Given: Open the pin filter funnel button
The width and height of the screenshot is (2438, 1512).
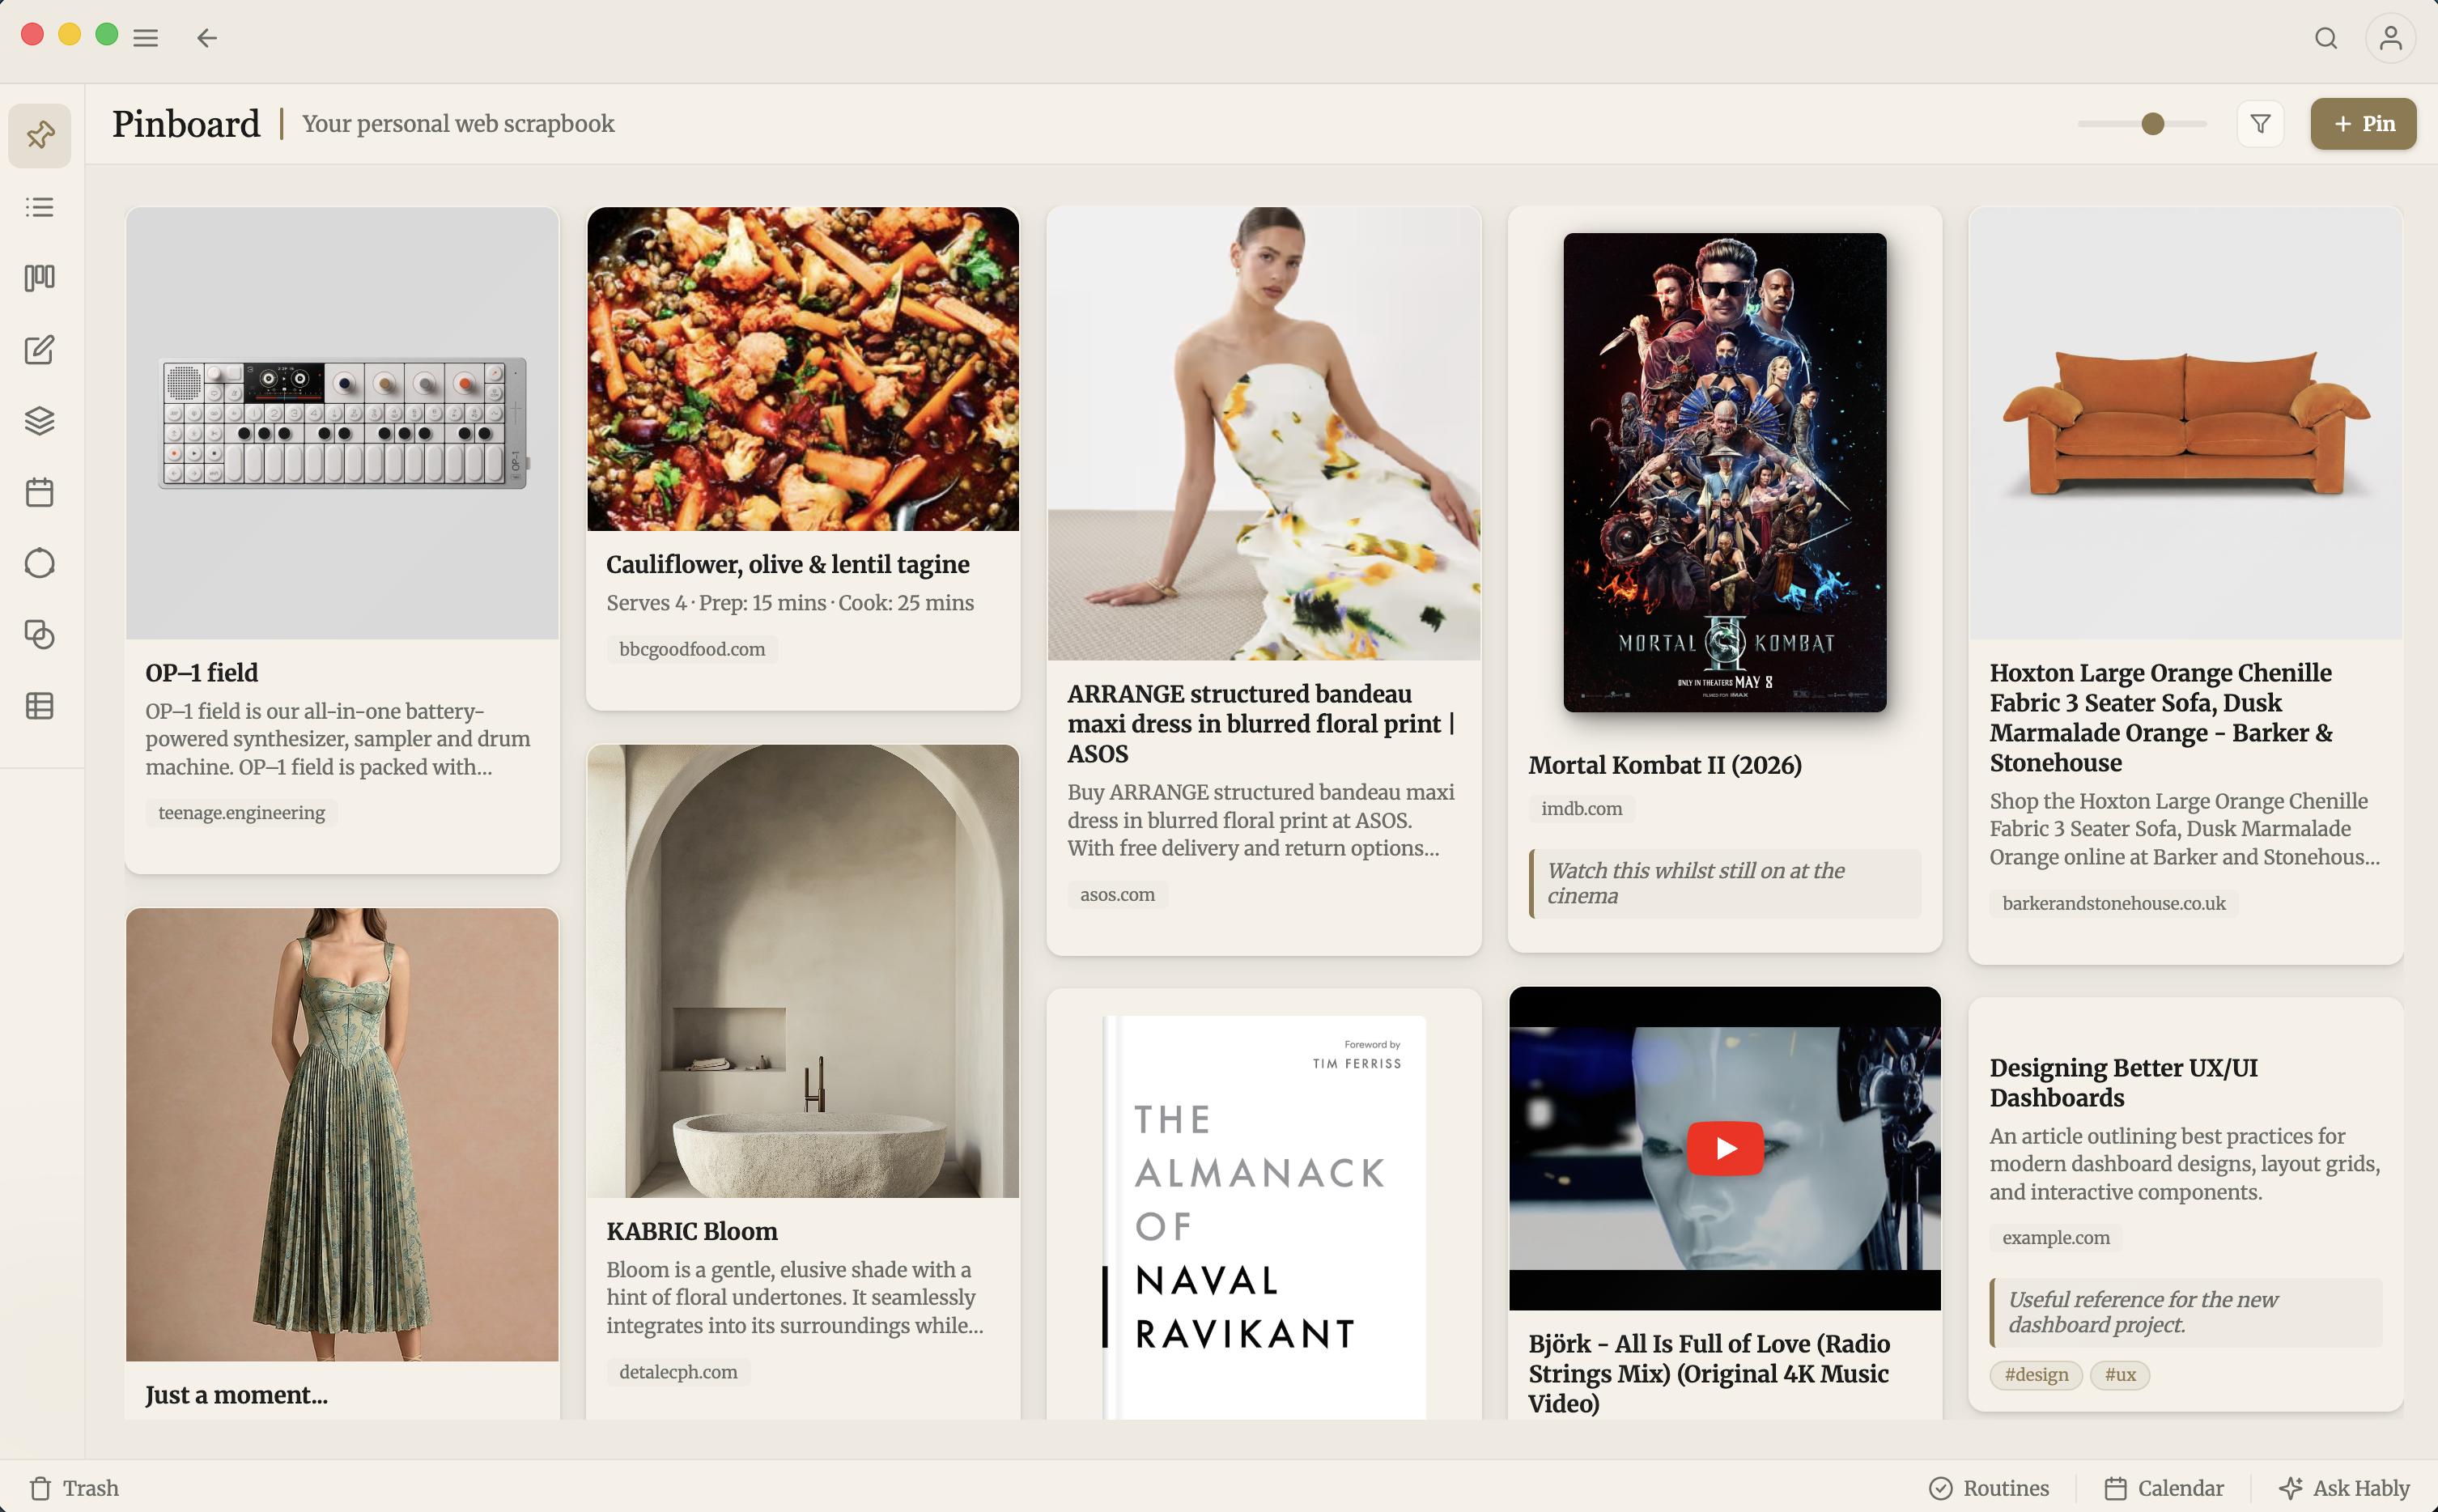Looking at the screenshot, I should point(2260,124).
